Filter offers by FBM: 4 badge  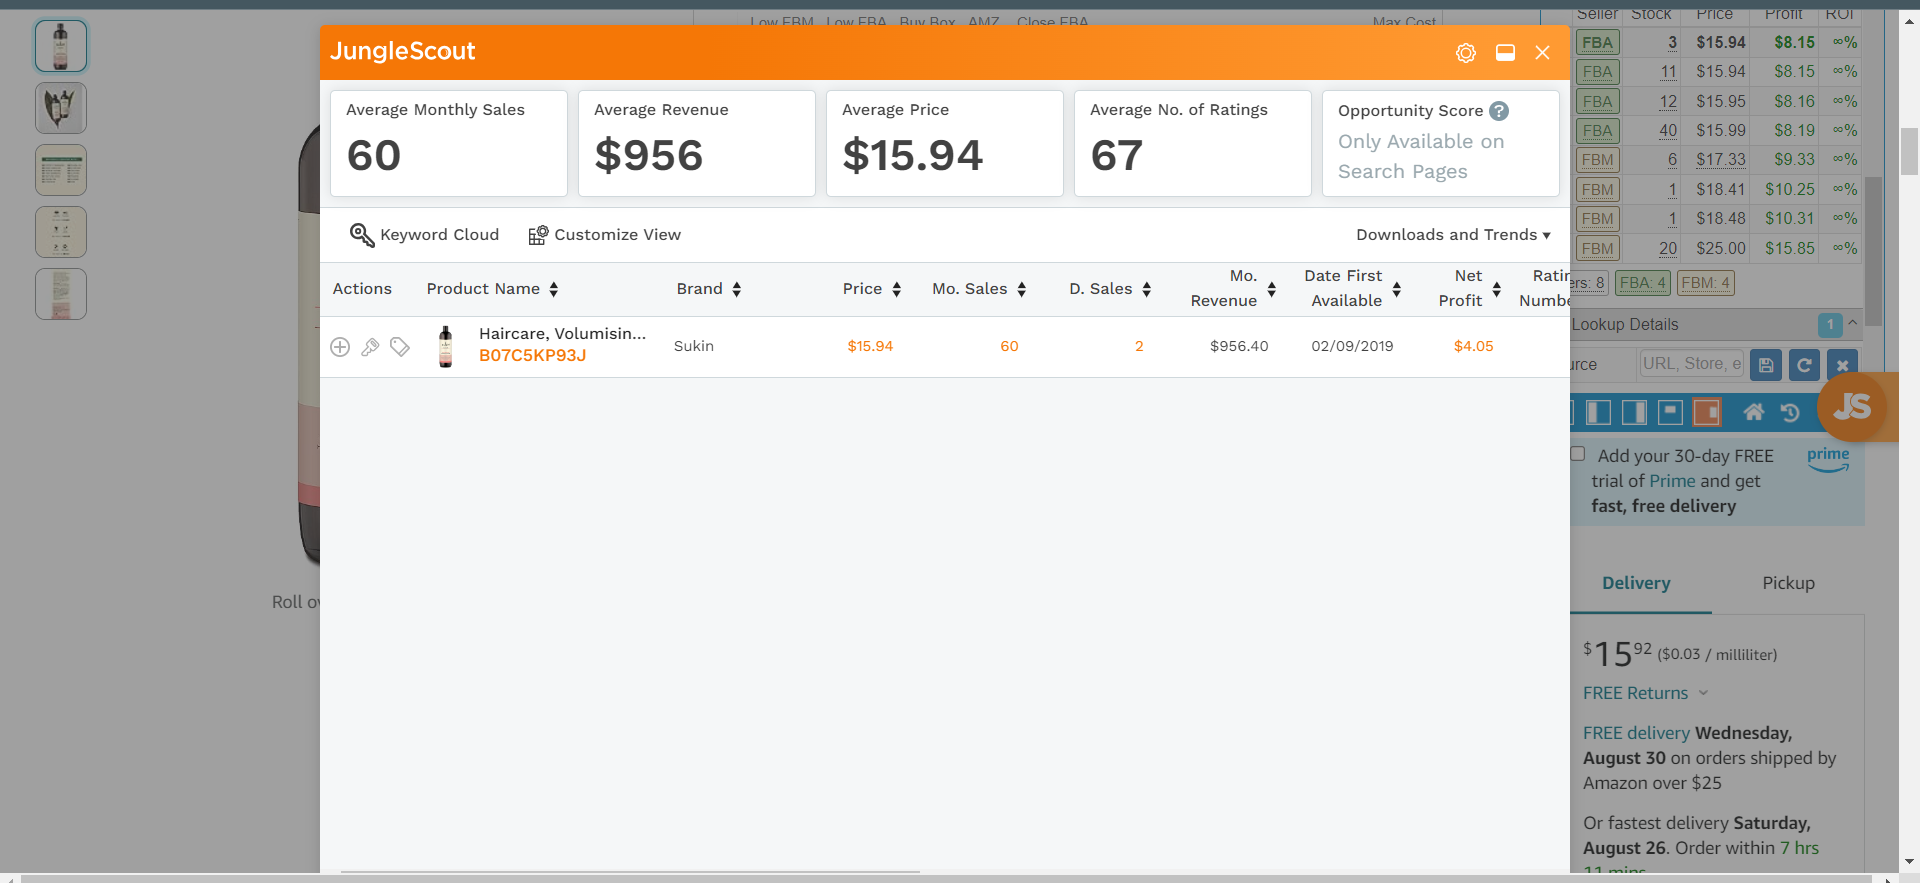click(x=1705, y=283)
